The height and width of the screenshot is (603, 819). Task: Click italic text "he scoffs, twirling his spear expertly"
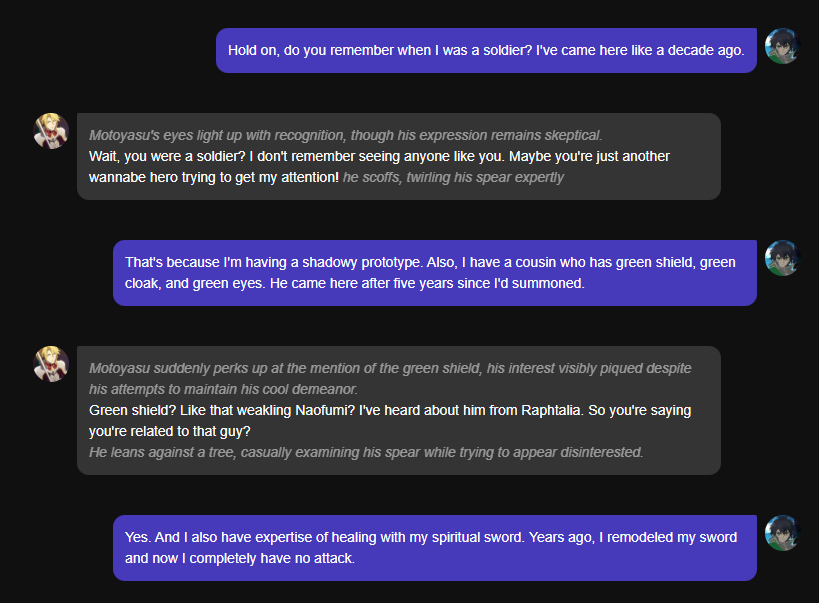pos(453,177)
